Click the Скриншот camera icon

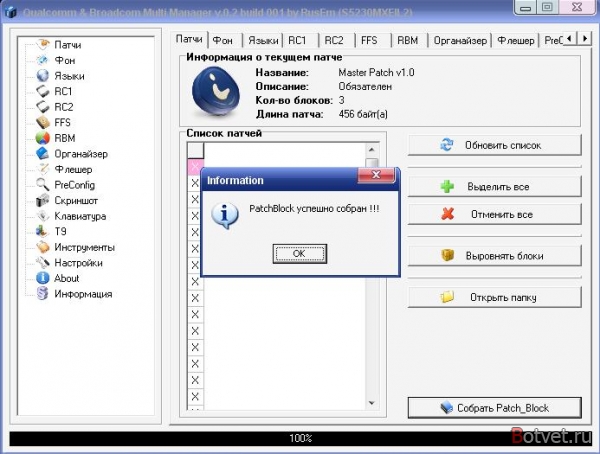[x=42, y=200]
